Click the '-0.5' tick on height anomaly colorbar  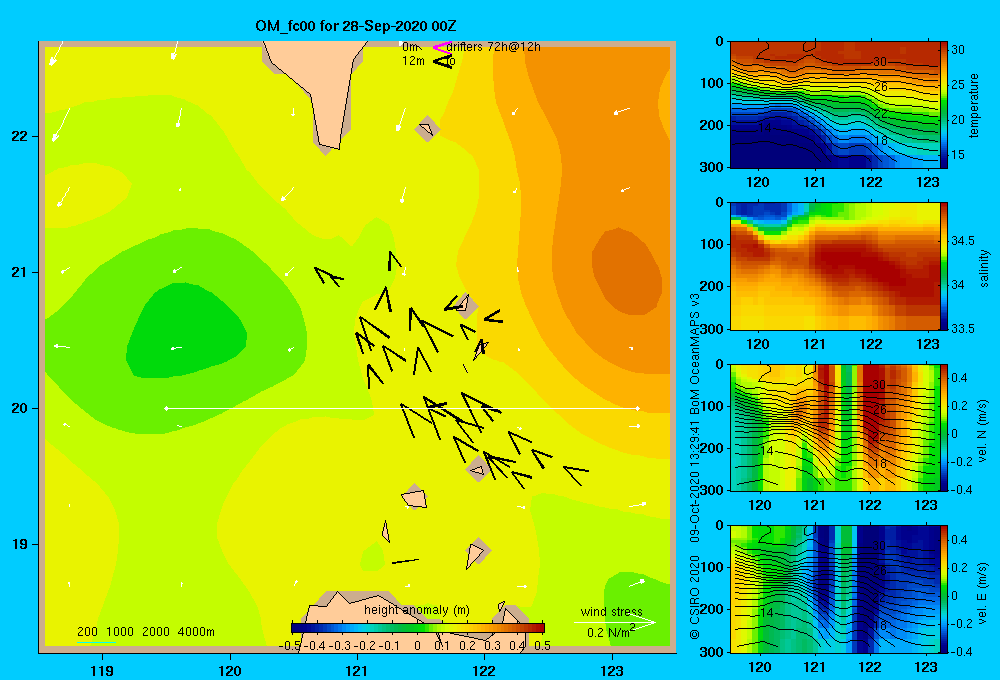(x=289, y=646)
